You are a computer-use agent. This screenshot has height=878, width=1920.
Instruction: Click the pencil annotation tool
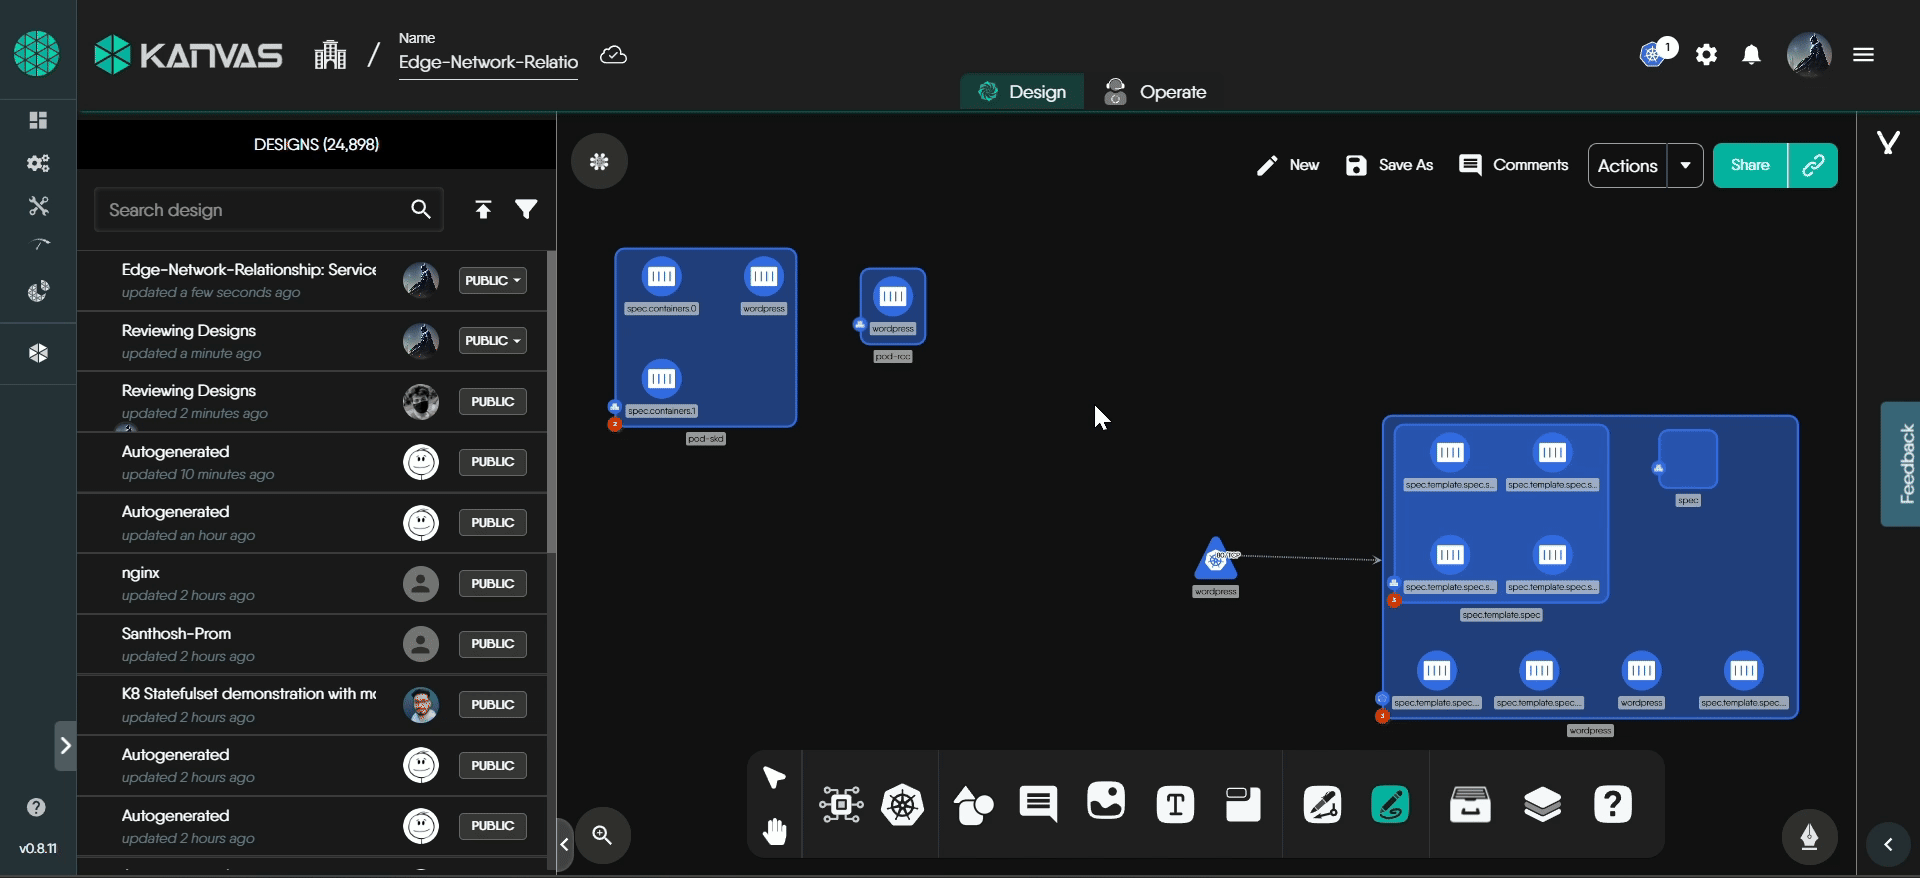(x=1322, y=805)
